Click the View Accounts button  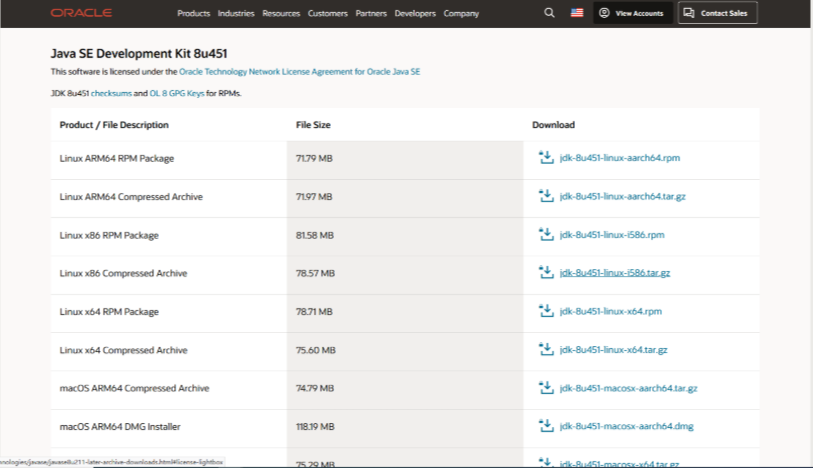pos(633,13)
